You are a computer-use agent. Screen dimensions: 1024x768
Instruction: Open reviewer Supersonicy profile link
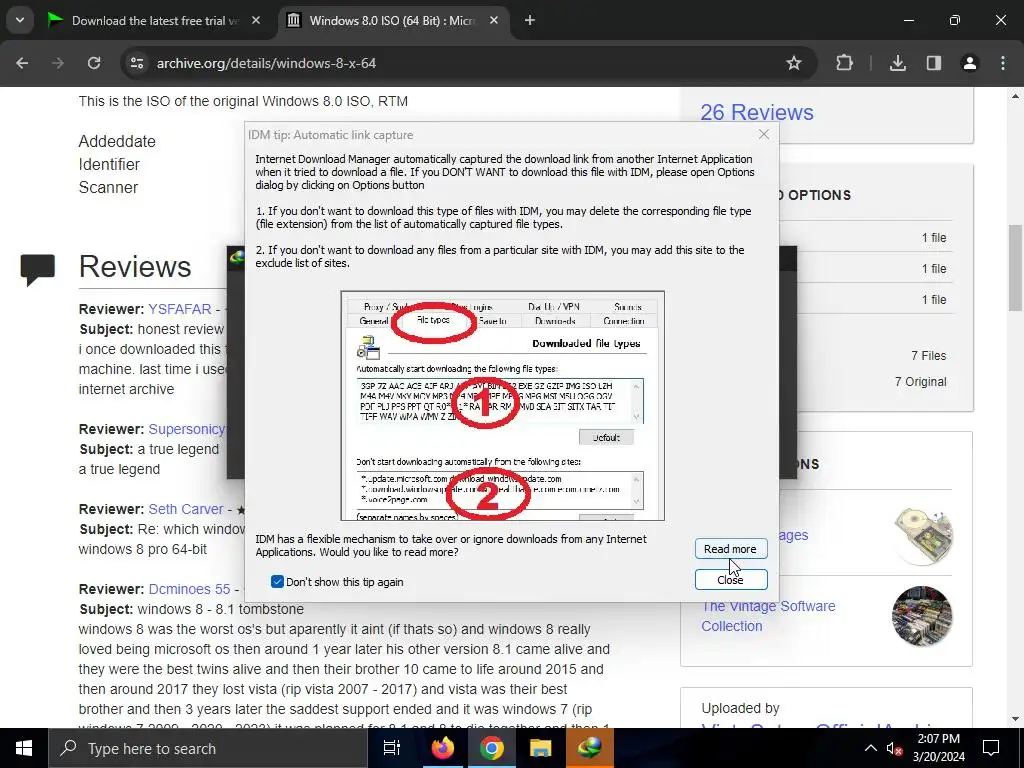(x=187, y=429)
